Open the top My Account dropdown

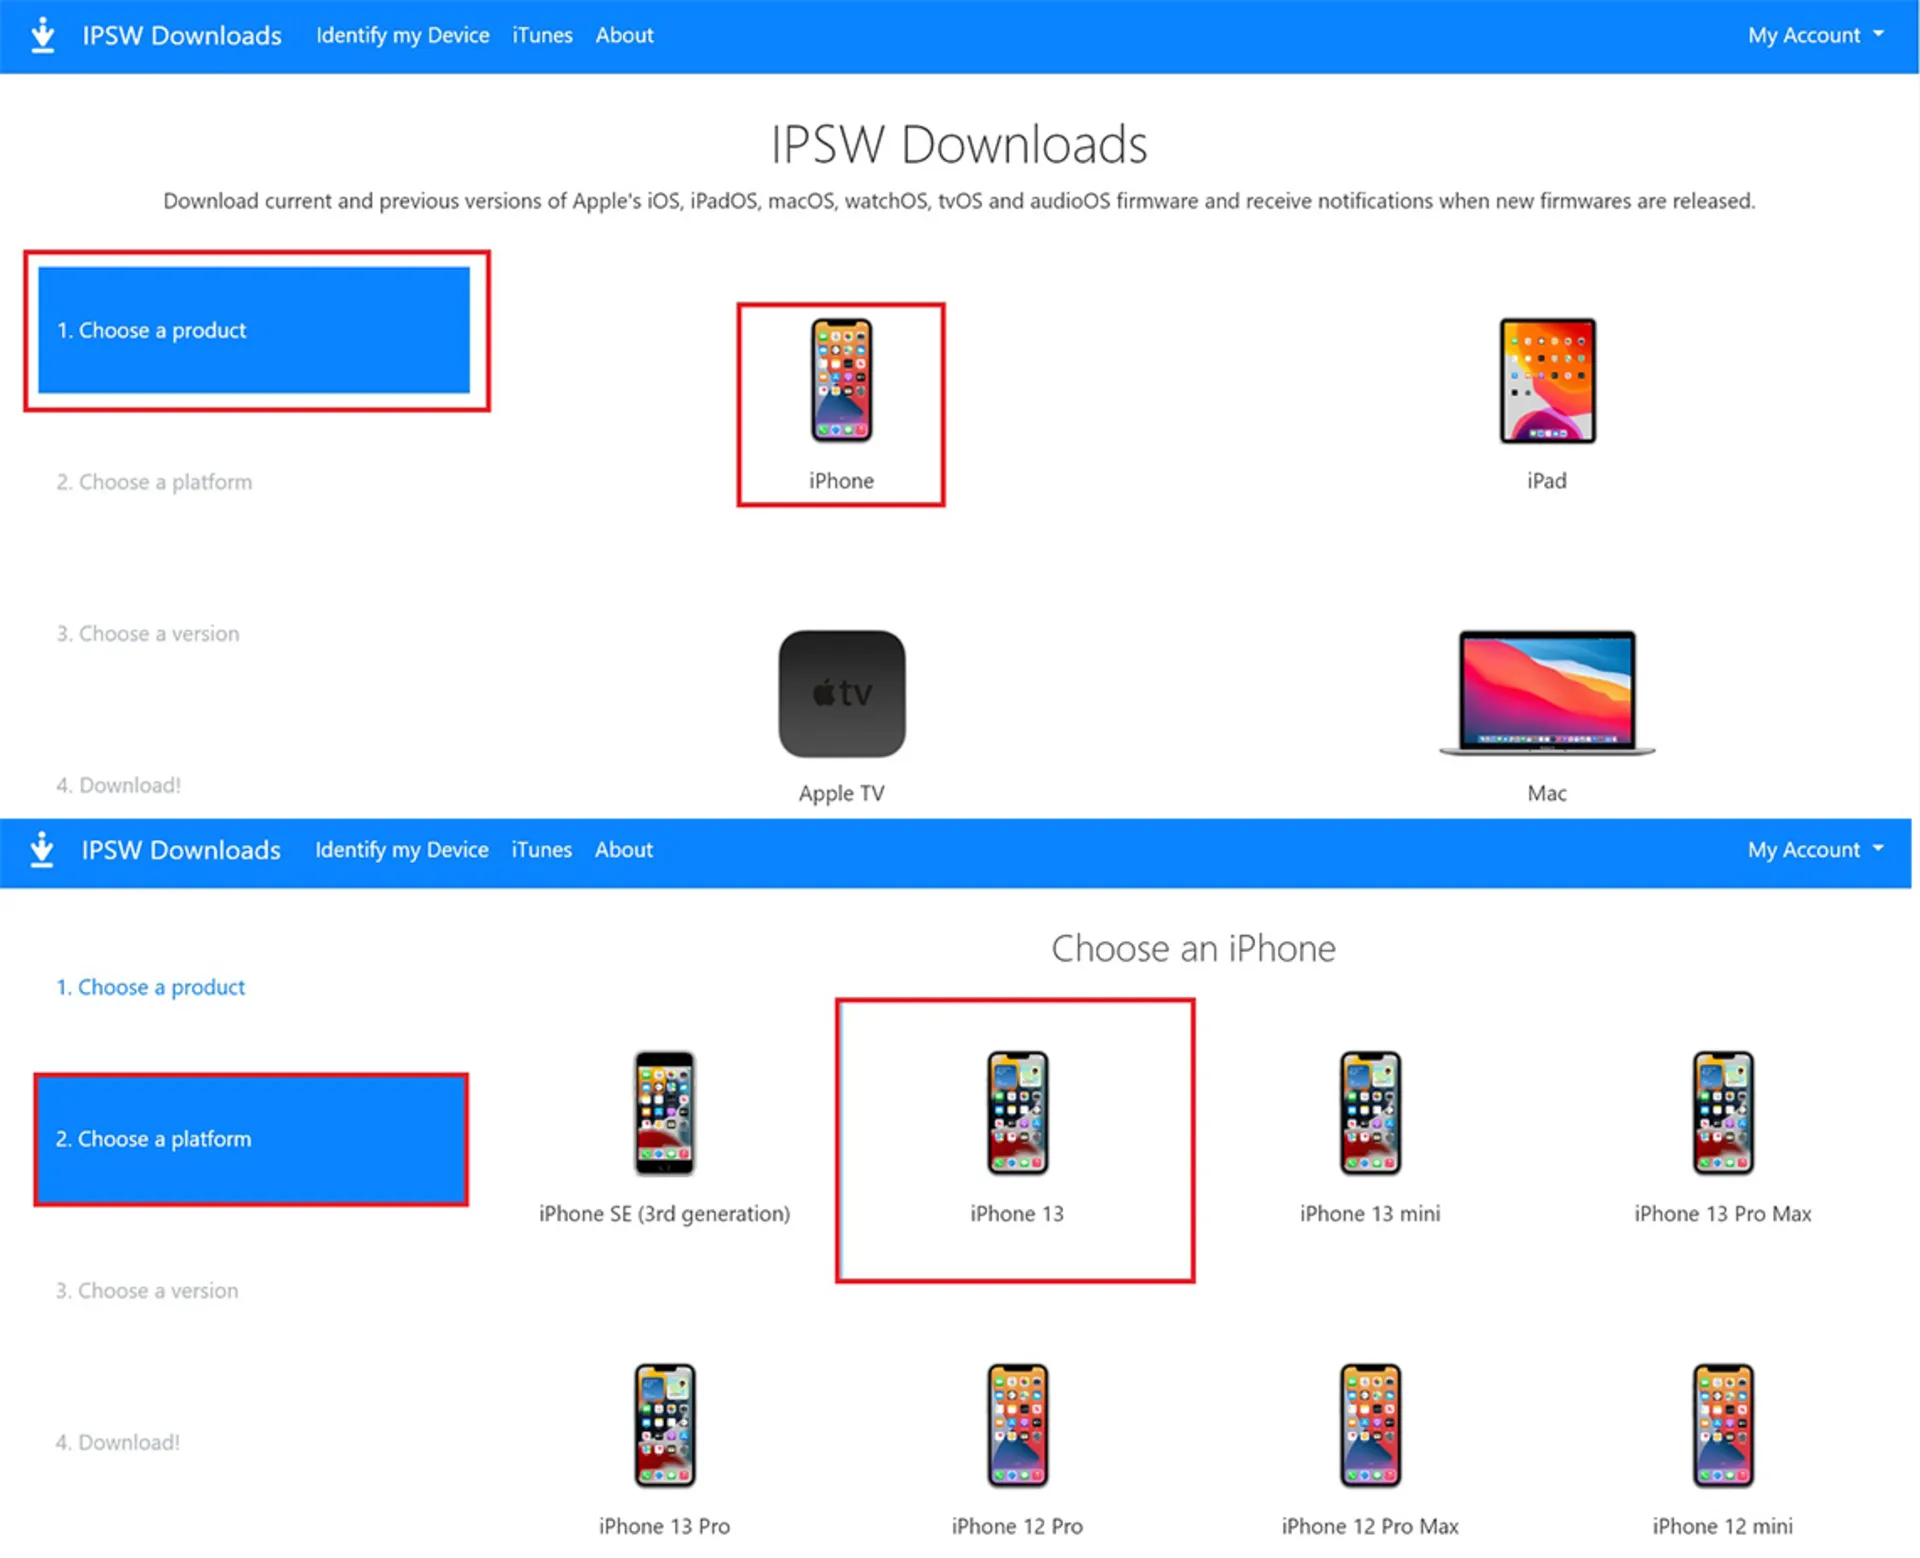click(1815, 35)
